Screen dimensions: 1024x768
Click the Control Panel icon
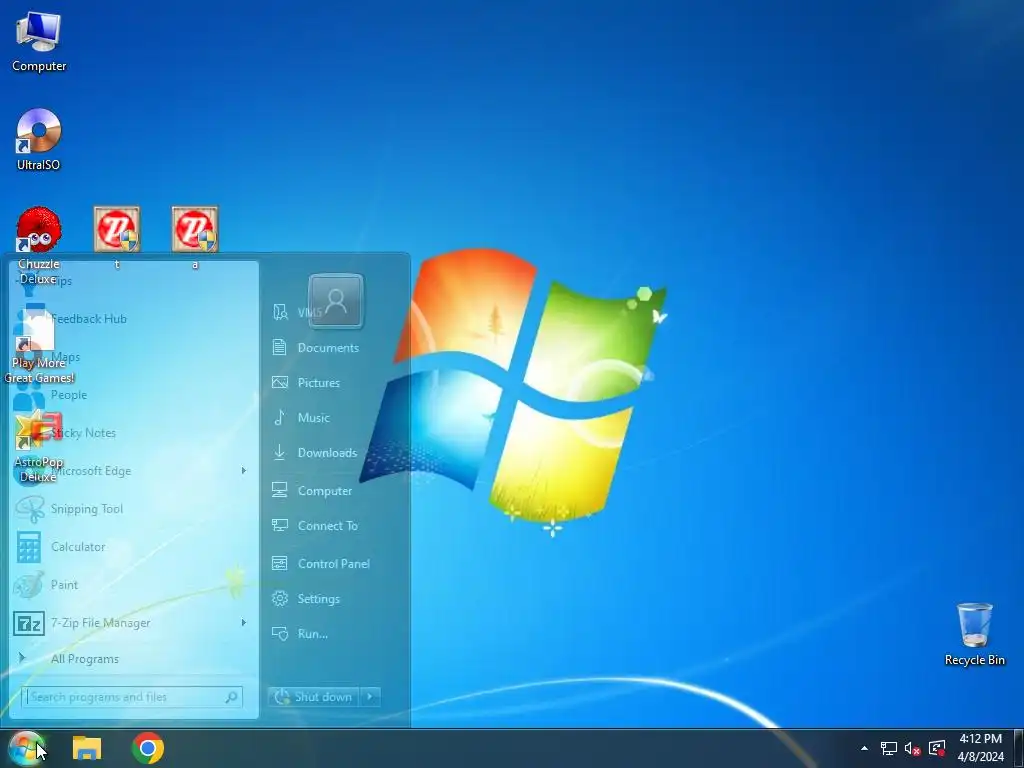click(x=280, y=564)
